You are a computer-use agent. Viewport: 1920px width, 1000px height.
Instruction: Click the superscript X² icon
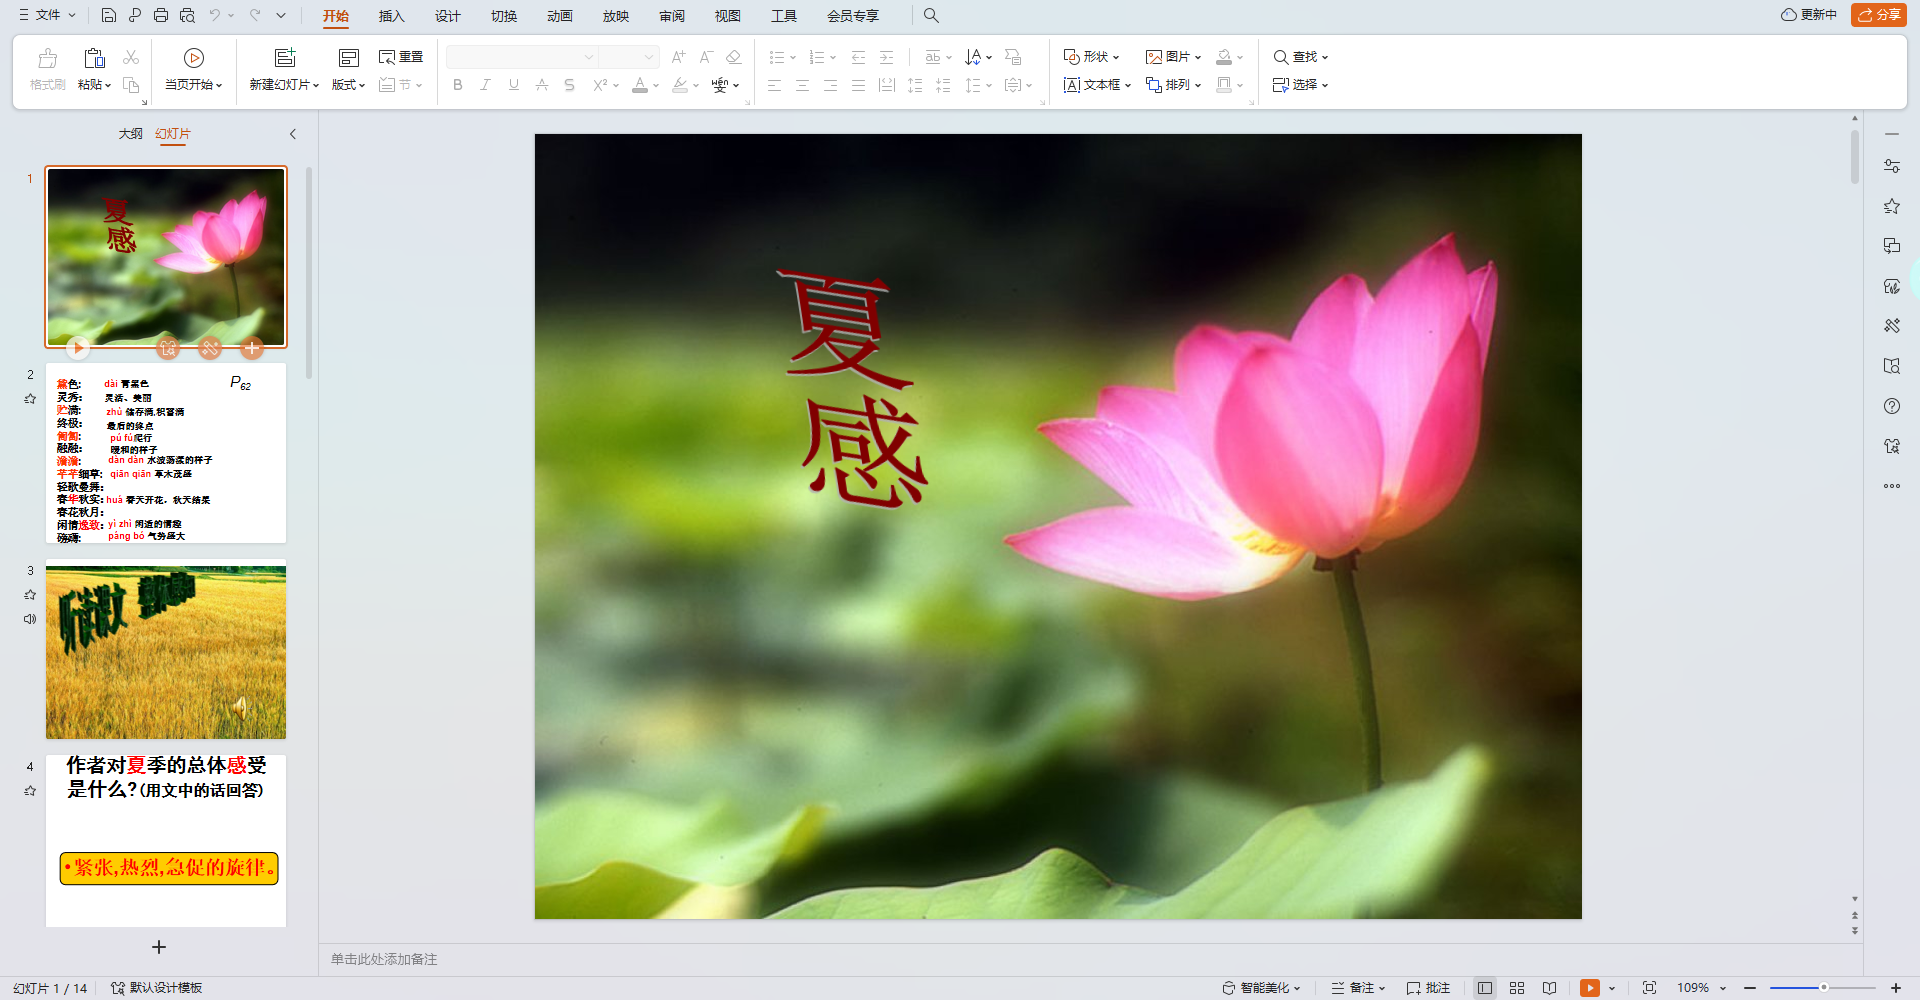600,85
